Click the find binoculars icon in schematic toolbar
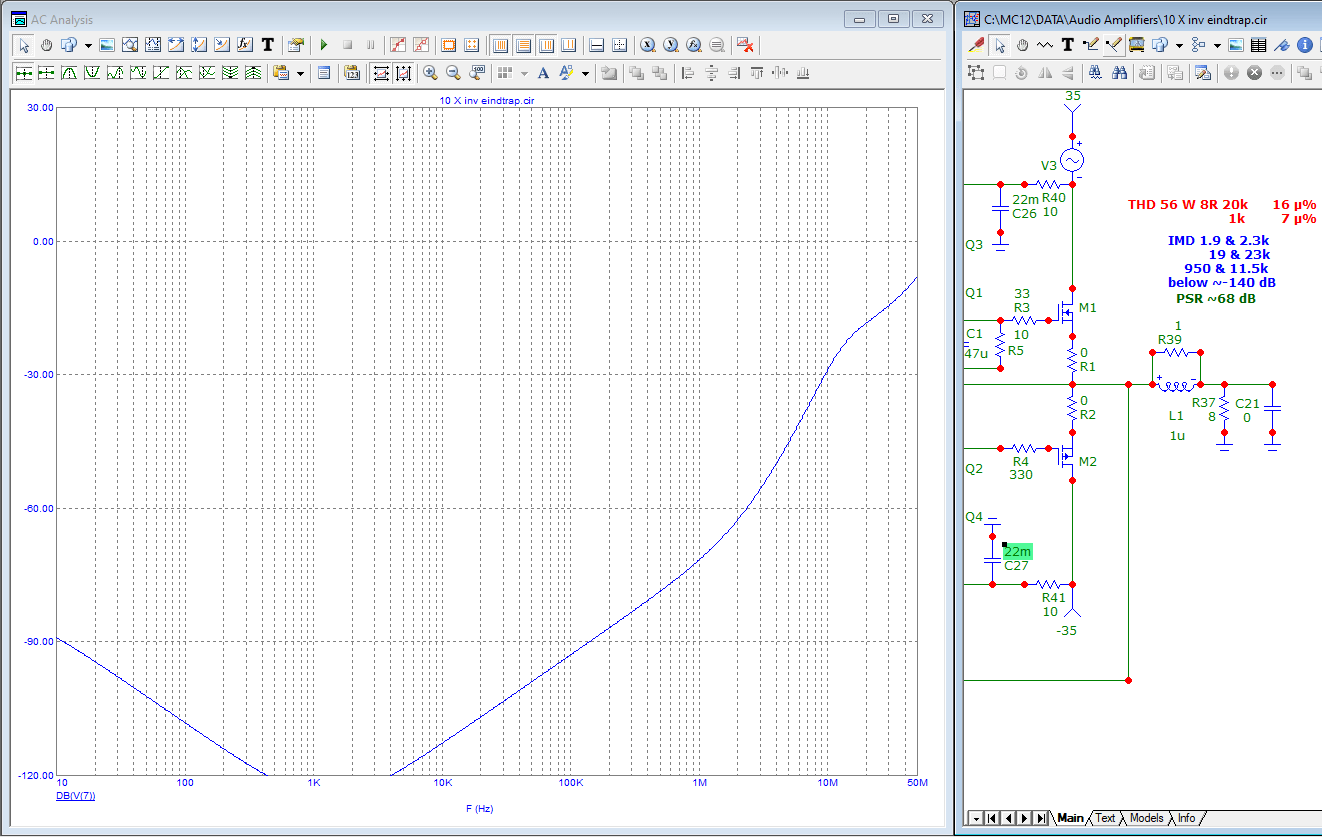The height and width of the screenshot is (837, 1322). 1095,73
